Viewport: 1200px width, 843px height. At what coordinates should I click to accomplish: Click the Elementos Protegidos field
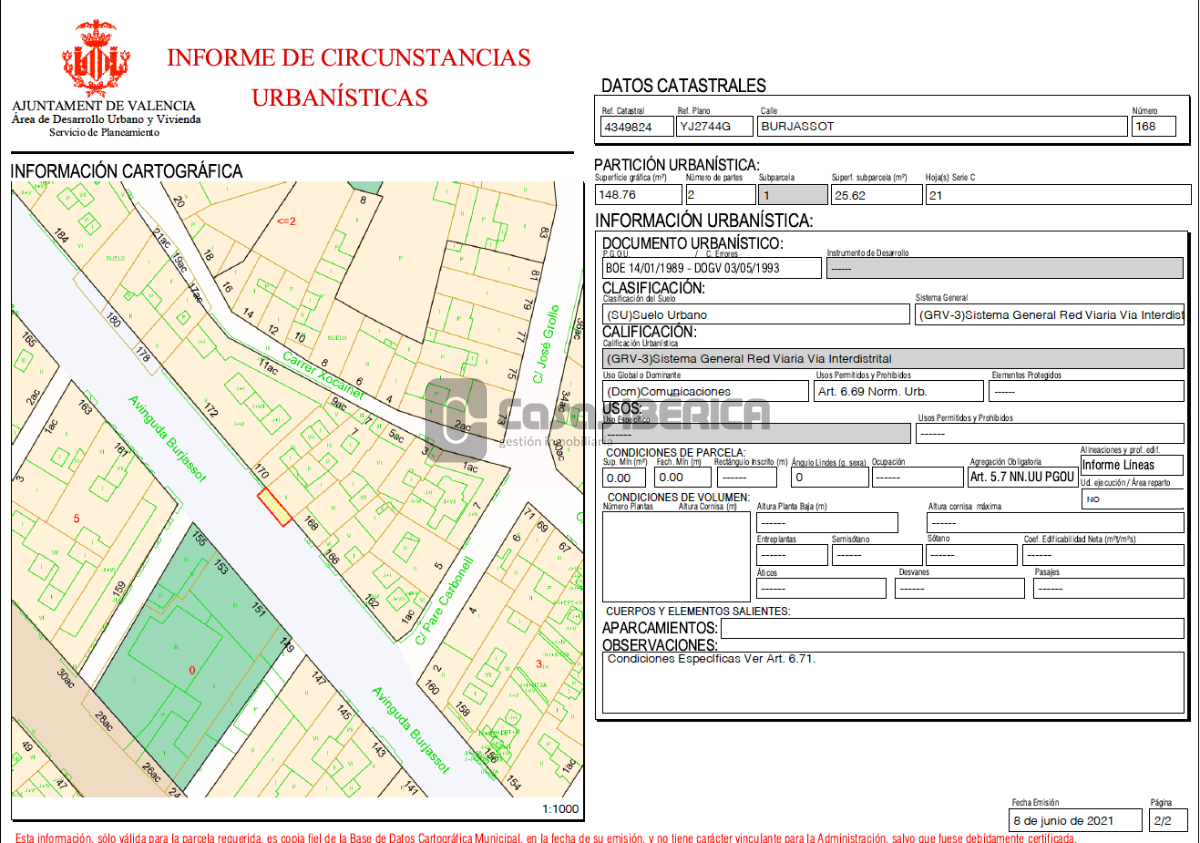click(1087, 391)
